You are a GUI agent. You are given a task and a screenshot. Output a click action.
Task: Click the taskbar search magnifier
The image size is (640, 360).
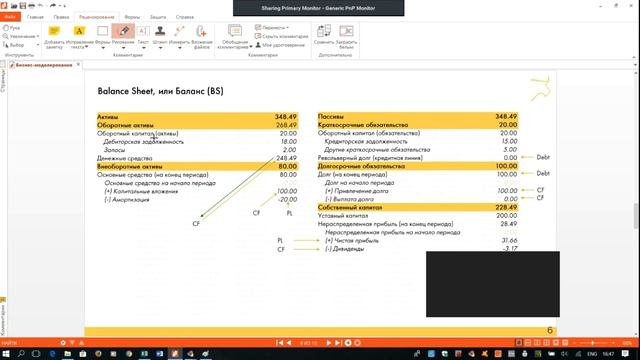[21, 353]
